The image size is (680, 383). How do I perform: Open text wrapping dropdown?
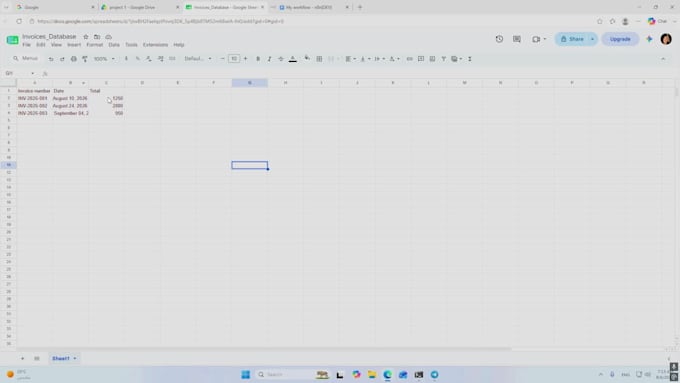point(379,59)
